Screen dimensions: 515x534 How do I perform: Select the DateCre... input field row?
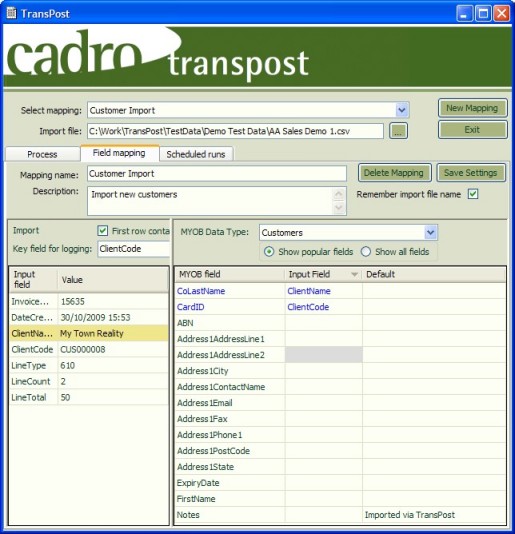[x=89, y=317]
